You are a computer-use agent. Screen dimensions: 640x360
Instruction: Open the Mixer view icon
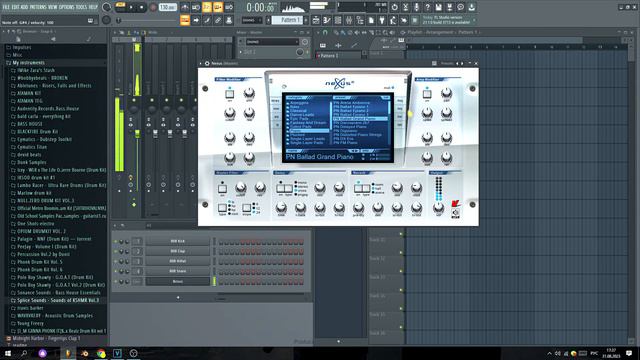click(x=349, y=20)
